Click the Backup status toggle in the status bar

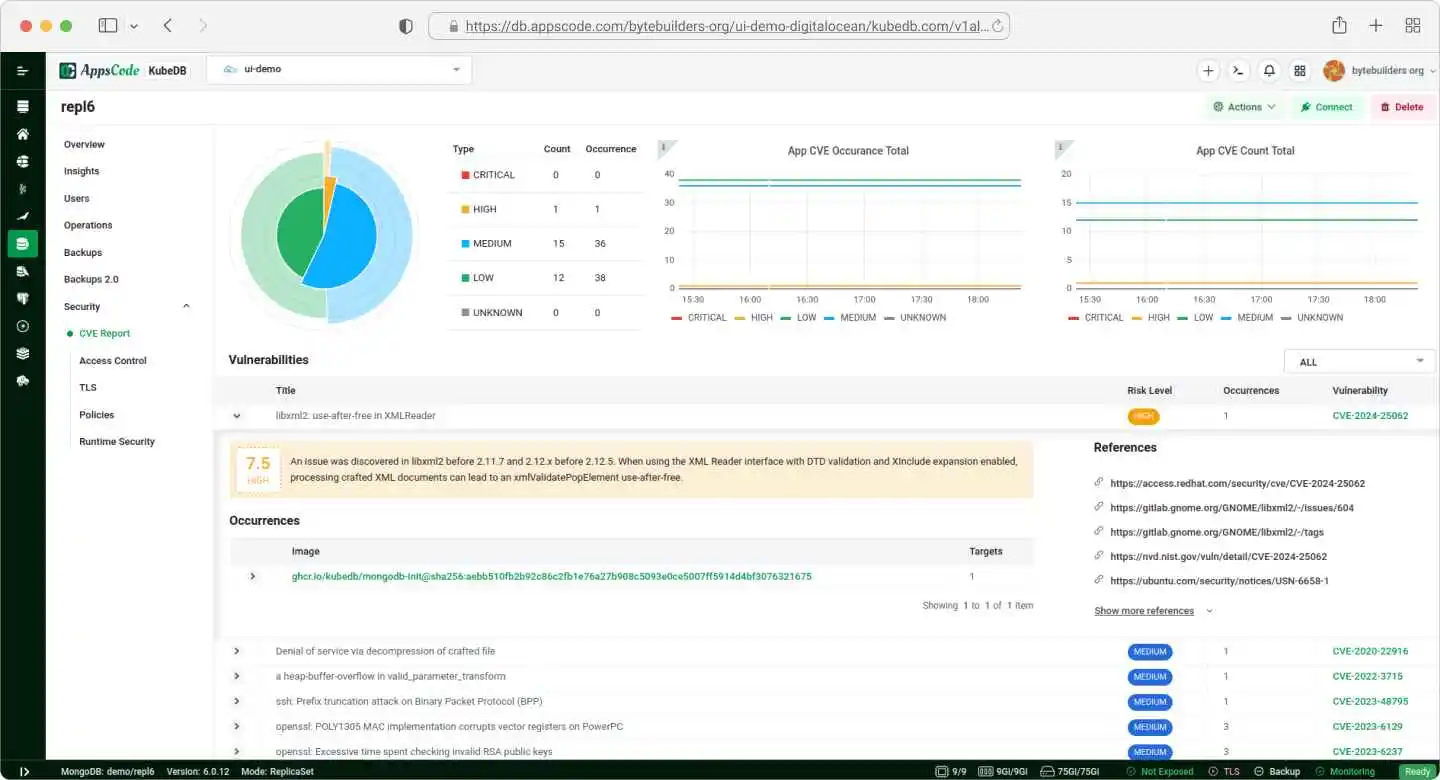[1277, 771]
